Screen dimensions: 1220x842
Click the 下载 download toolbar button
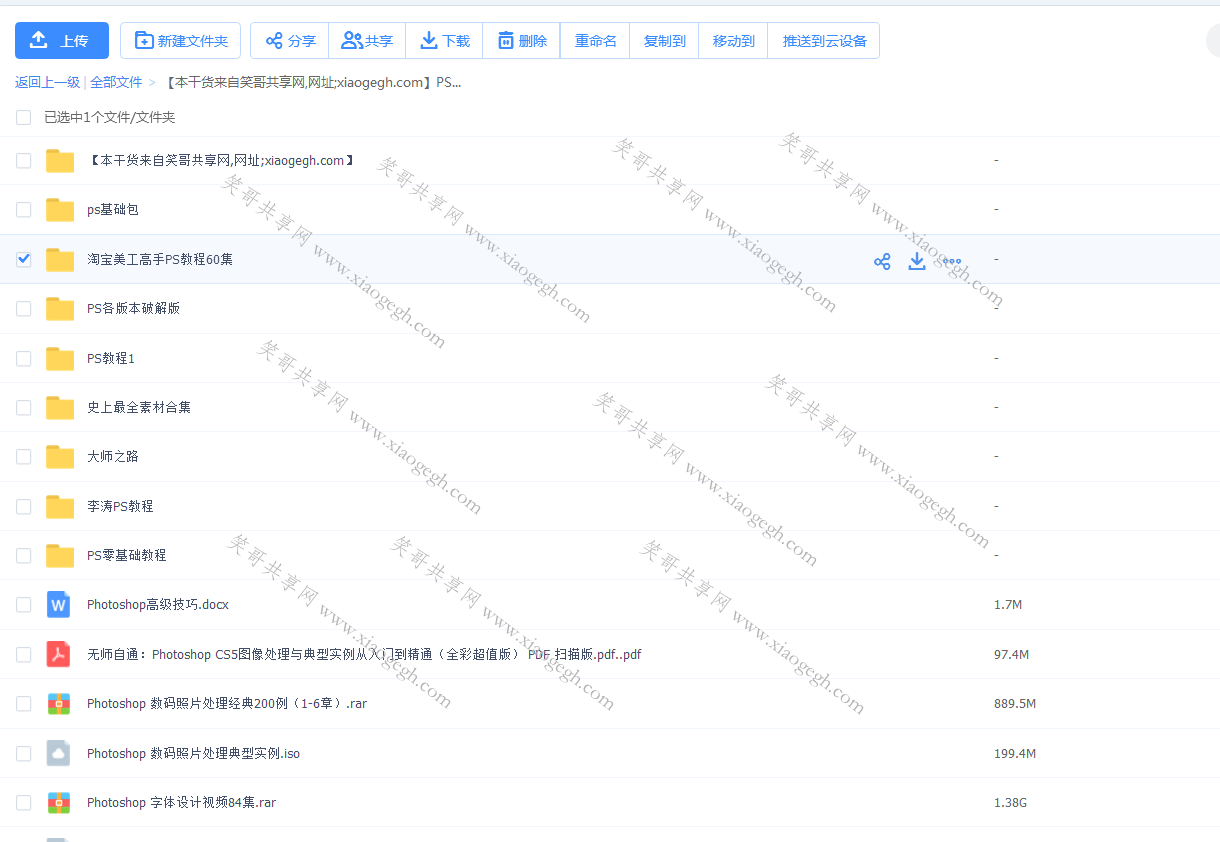point(444,41)
